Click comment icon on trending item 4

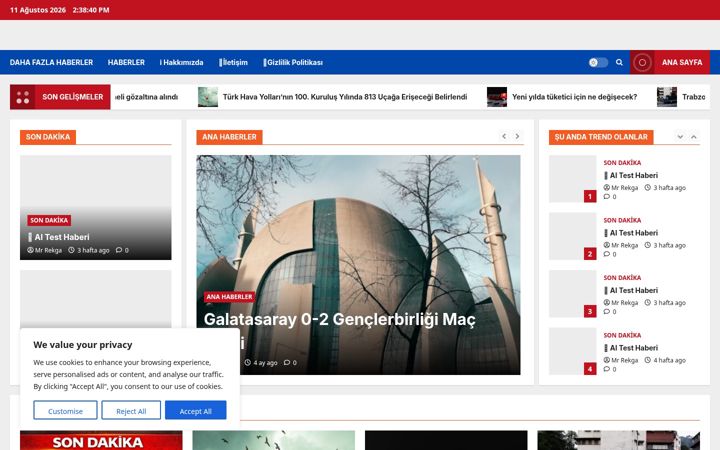click(x=607, y=369)
